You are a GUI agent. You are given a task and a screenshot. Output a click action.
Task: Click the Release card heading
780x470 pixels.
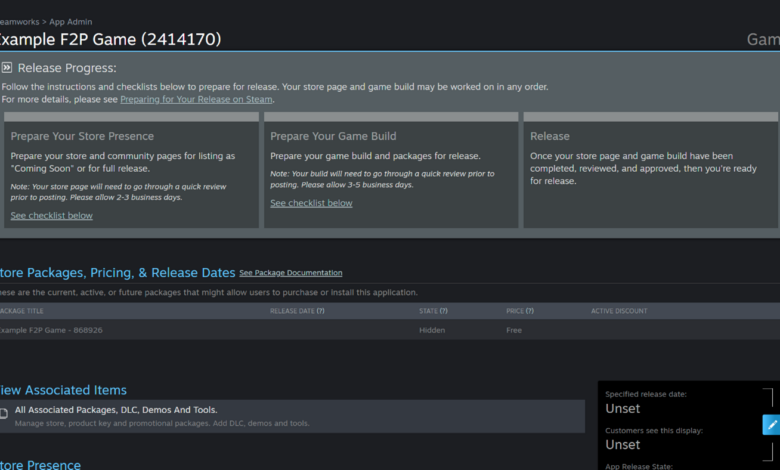(550, 136)
